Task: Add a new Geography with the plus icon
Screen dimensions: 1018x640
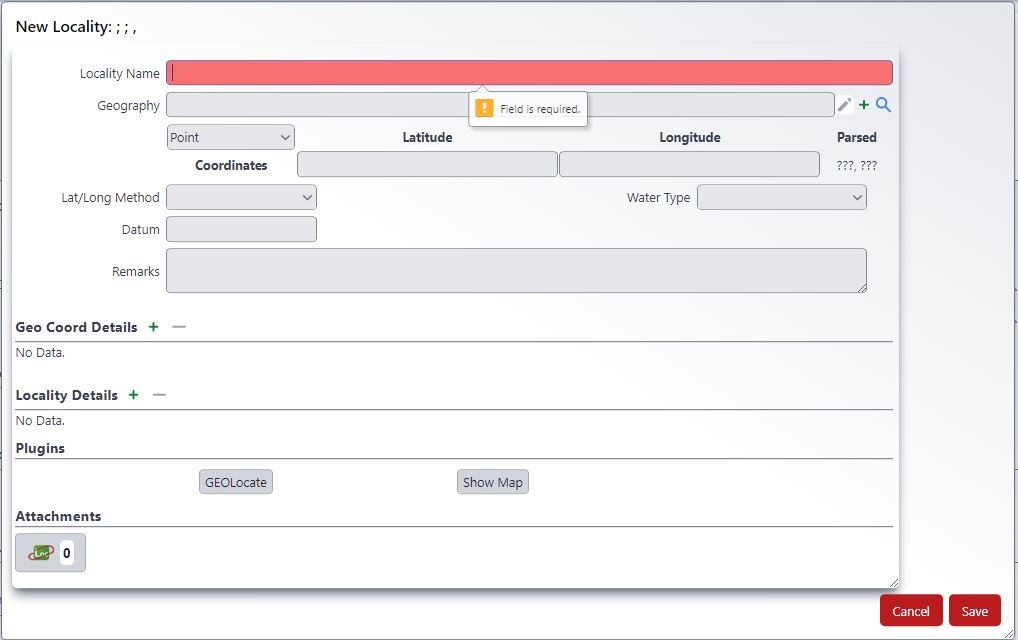Action: [x=864, y=104]
